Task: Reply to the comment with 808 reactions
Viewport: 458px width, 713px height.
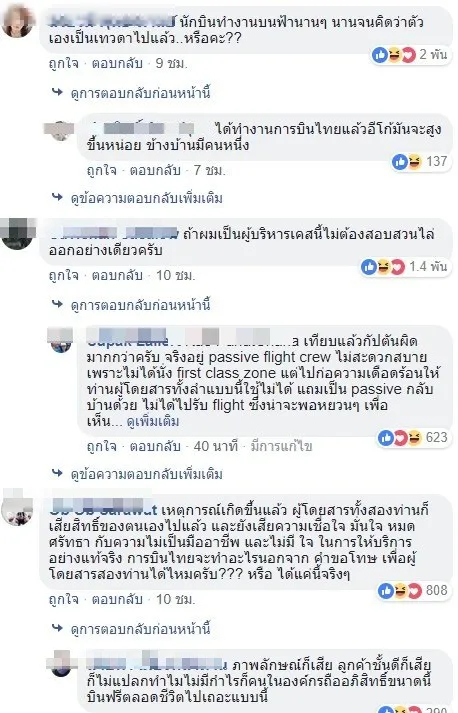Action: click(117, 599)
